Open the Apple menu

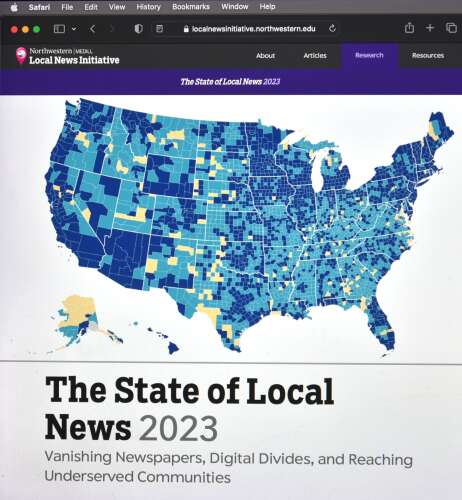click(14, 7)
